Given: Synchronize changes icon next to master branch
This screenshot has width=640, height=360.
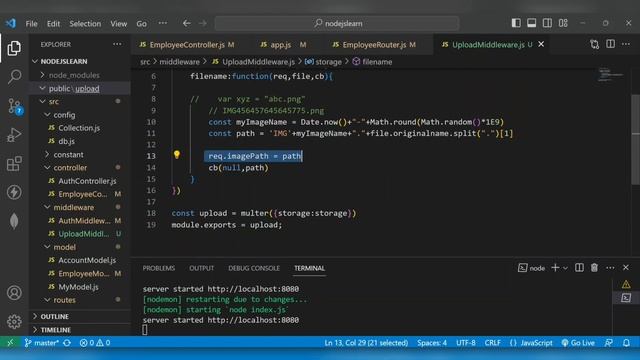Looking at the screenshot, I should [67, 343].
